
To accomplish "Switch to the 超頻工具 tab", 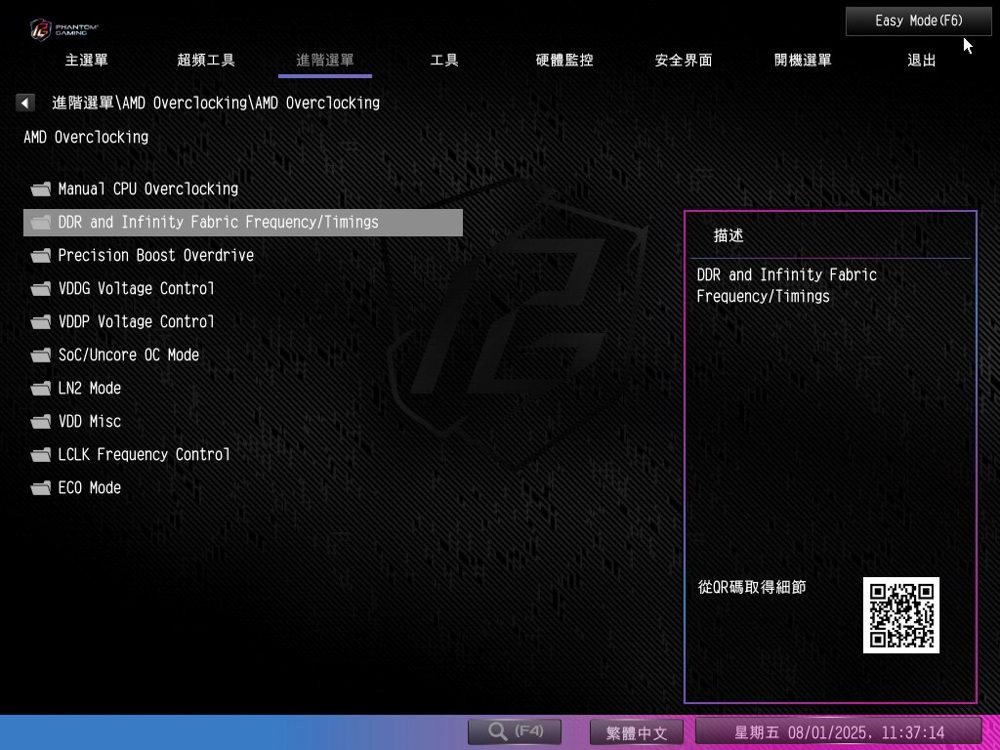I will (206, 60).
